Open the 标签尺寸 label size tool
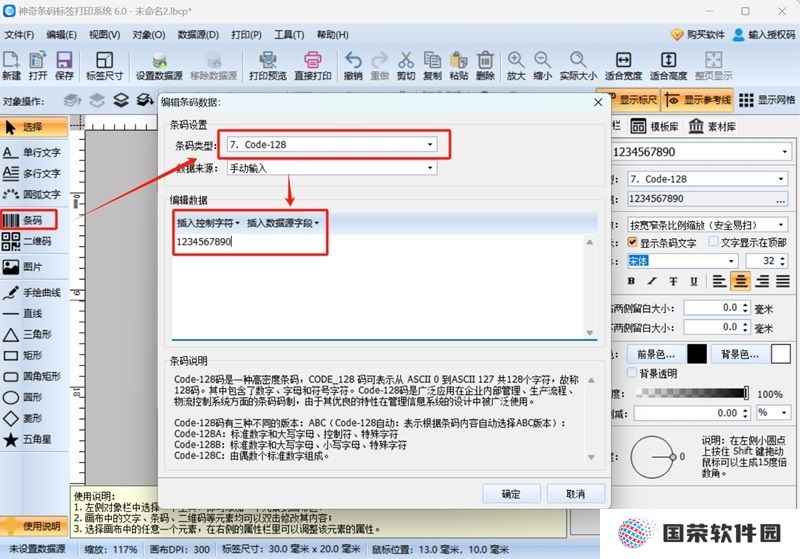The height and width of the screenshot is (559, 800). pyautogui.click(x=105, y=65)
